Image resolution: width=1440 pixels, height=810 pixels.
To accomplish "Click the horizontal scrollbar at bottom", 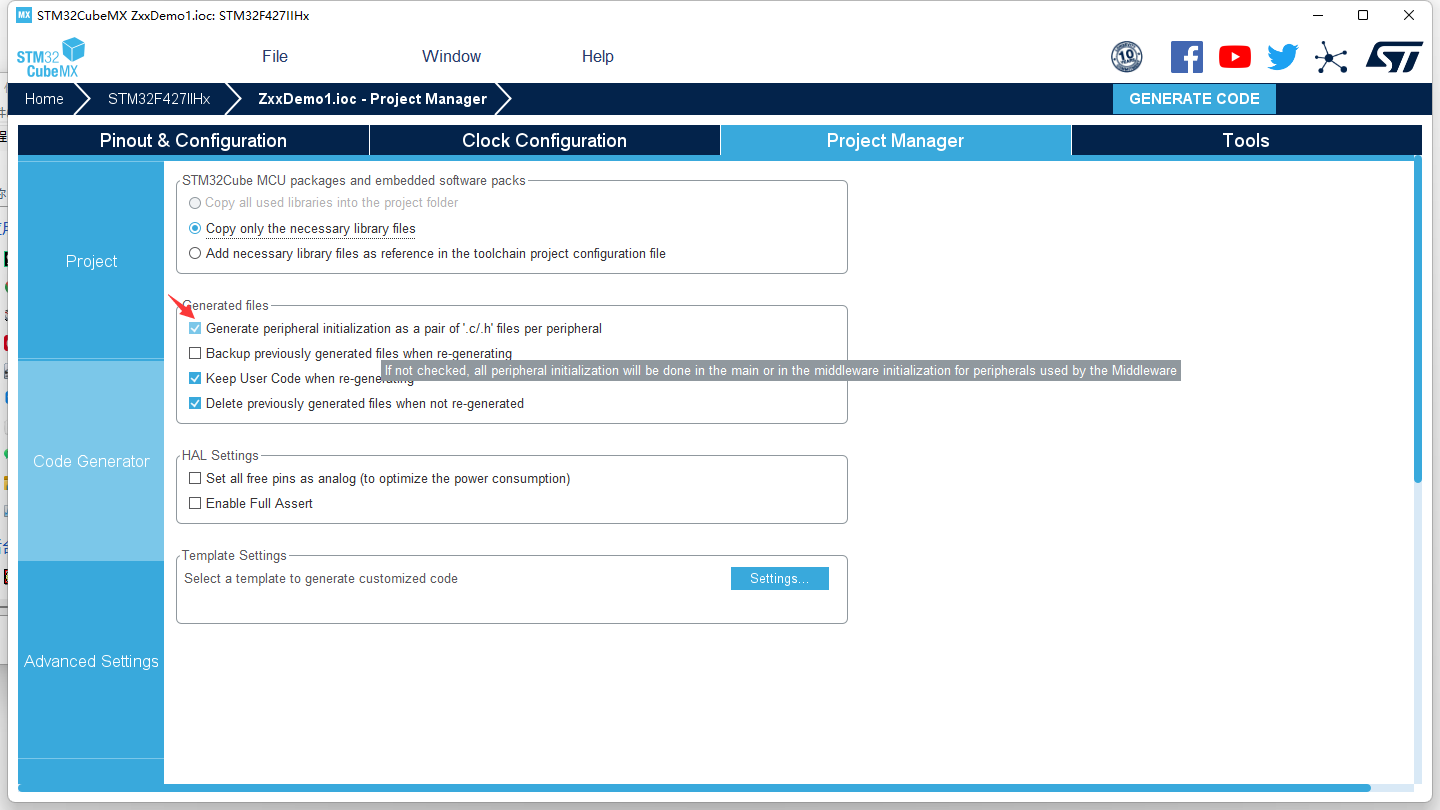I will coord(694,788).
